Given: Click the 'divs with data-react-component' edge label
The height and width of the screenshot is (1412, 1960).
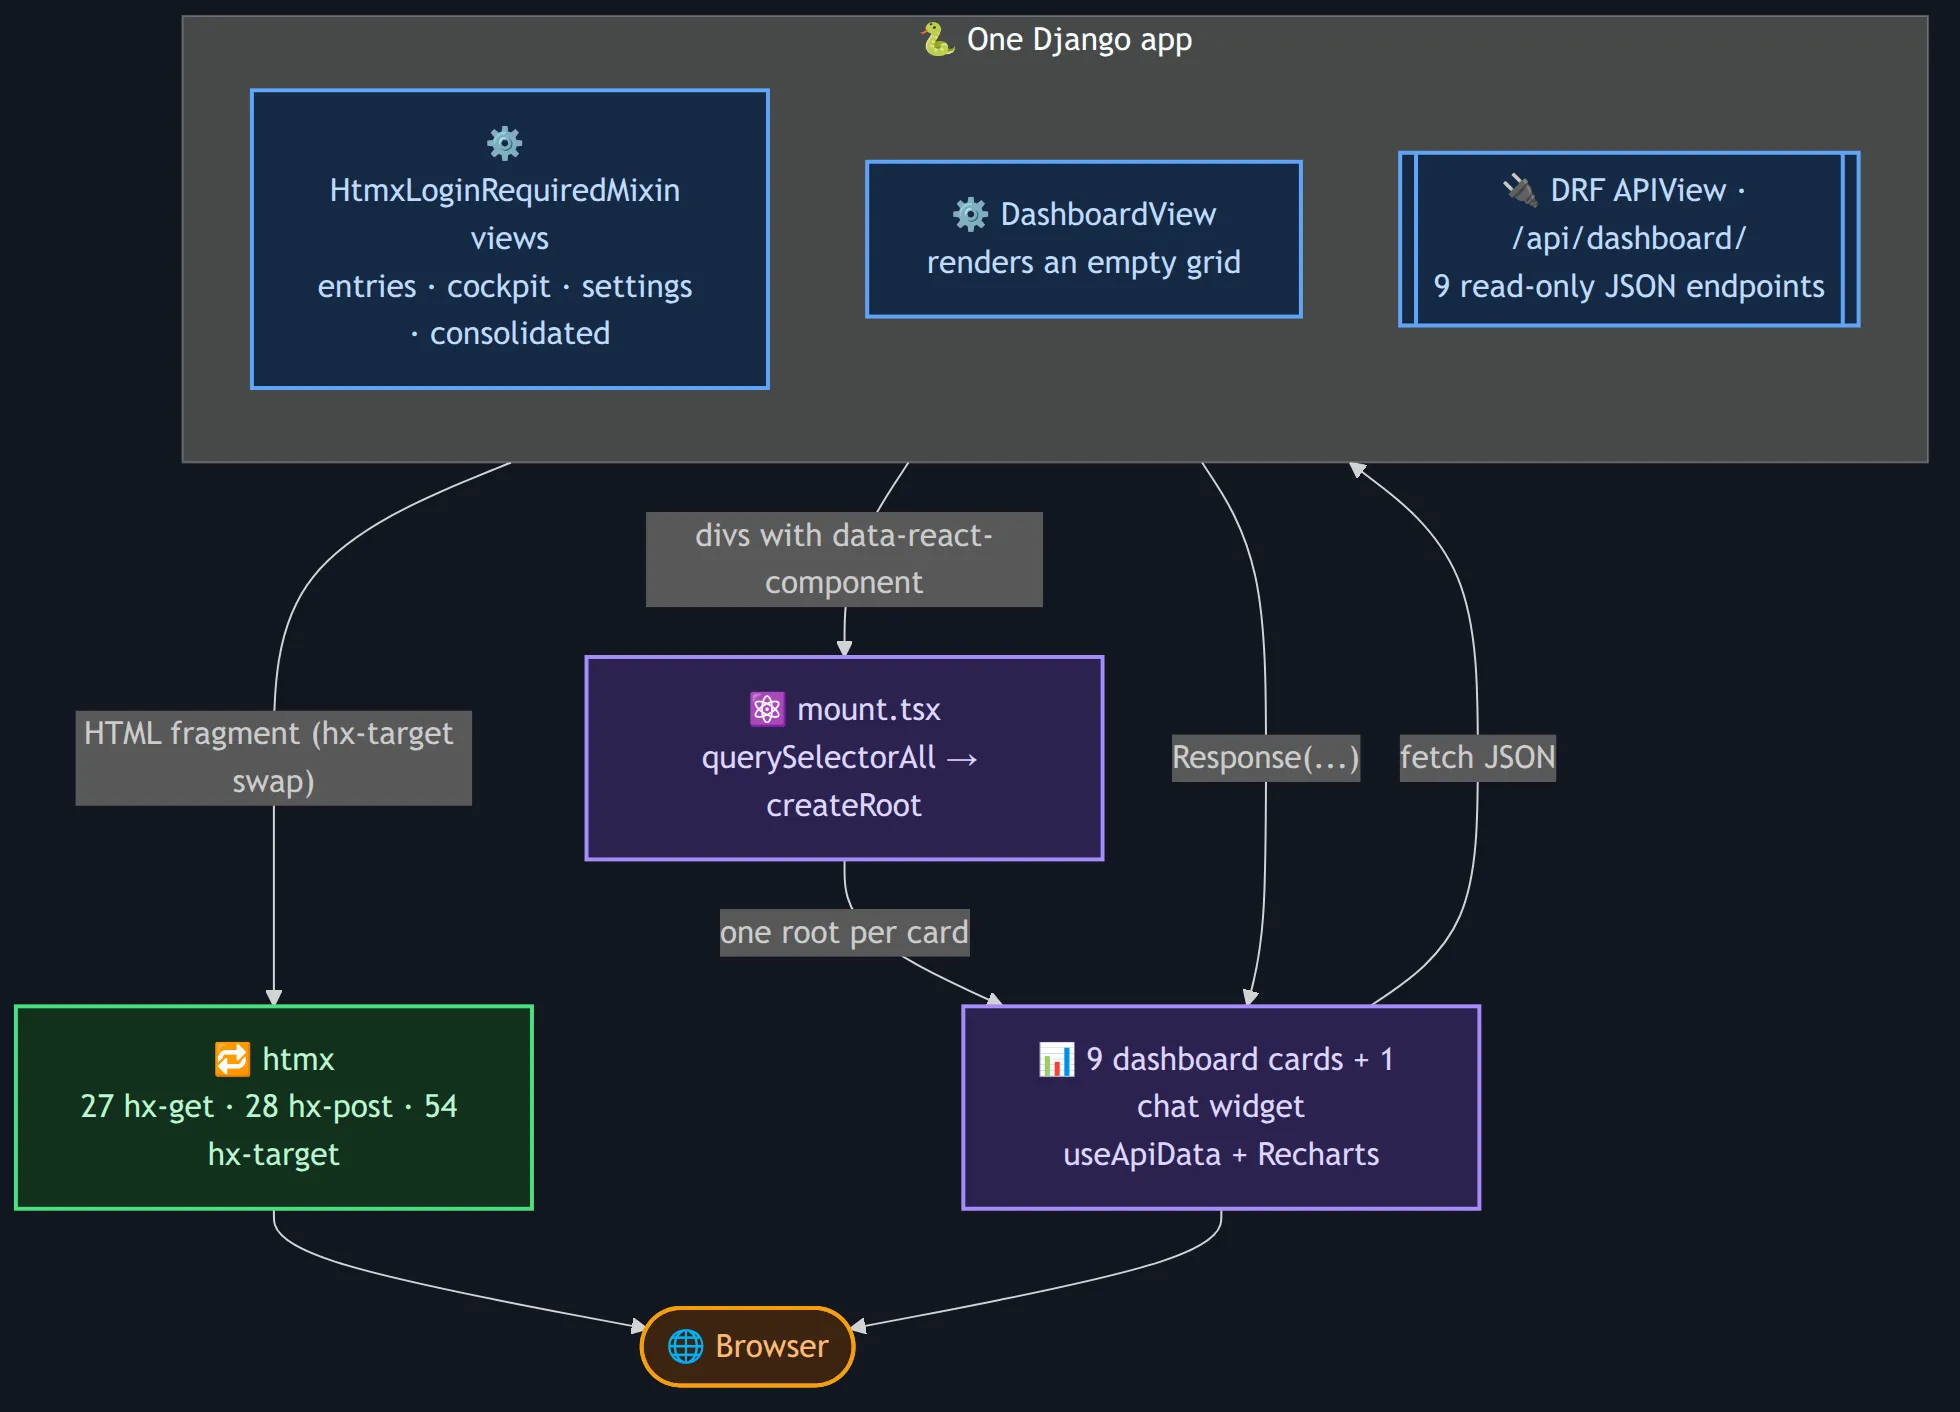Looking at the screenshot, I should pos(844,559).
